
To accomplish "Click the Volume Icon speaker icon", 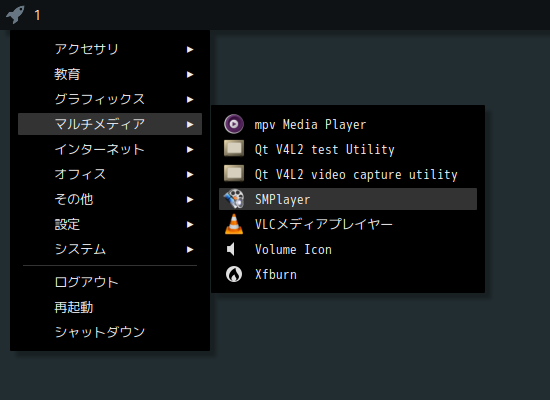I will click(x=231, y=249).
